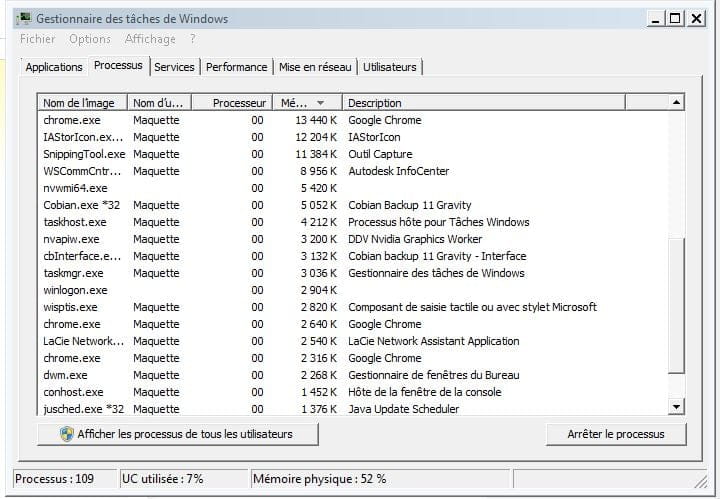Select the winlogon.exe process

click(x=353, y=290)
